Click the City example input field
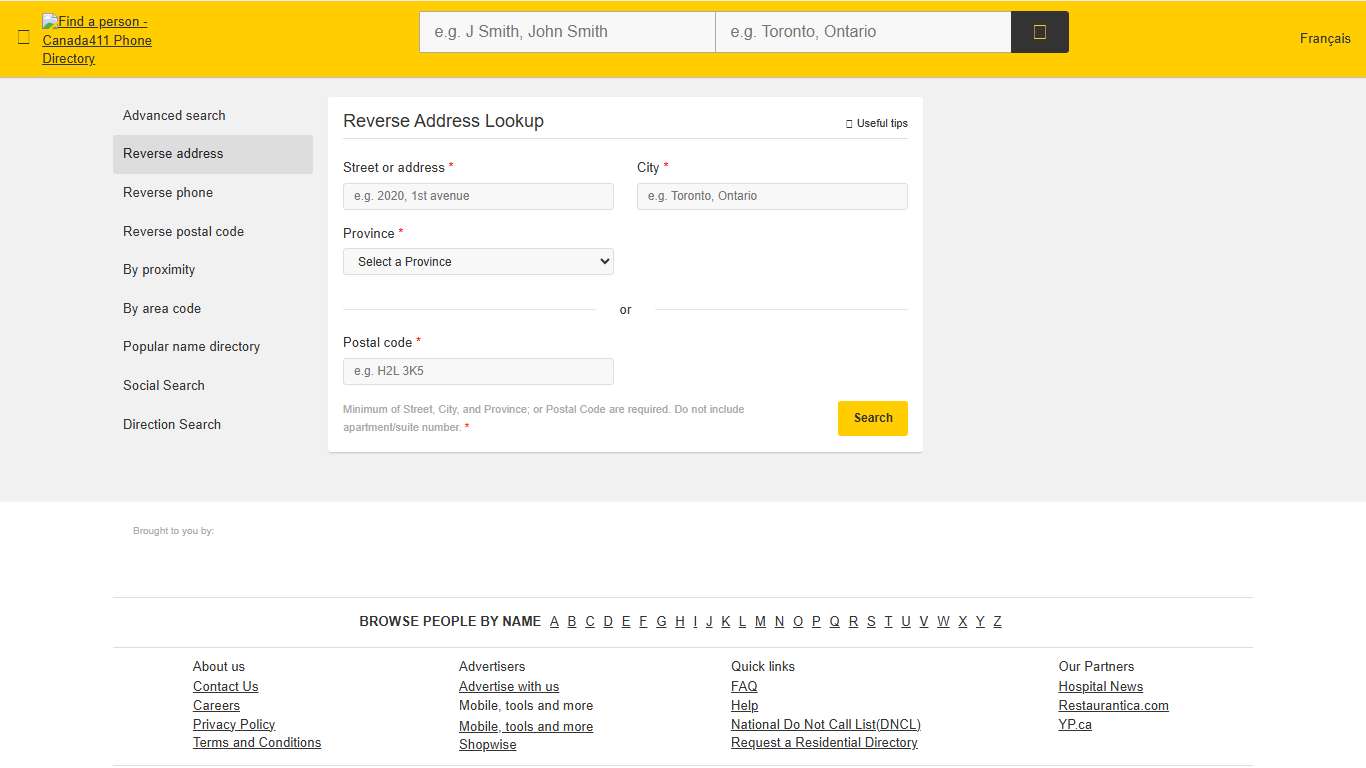 coord(772,196)
